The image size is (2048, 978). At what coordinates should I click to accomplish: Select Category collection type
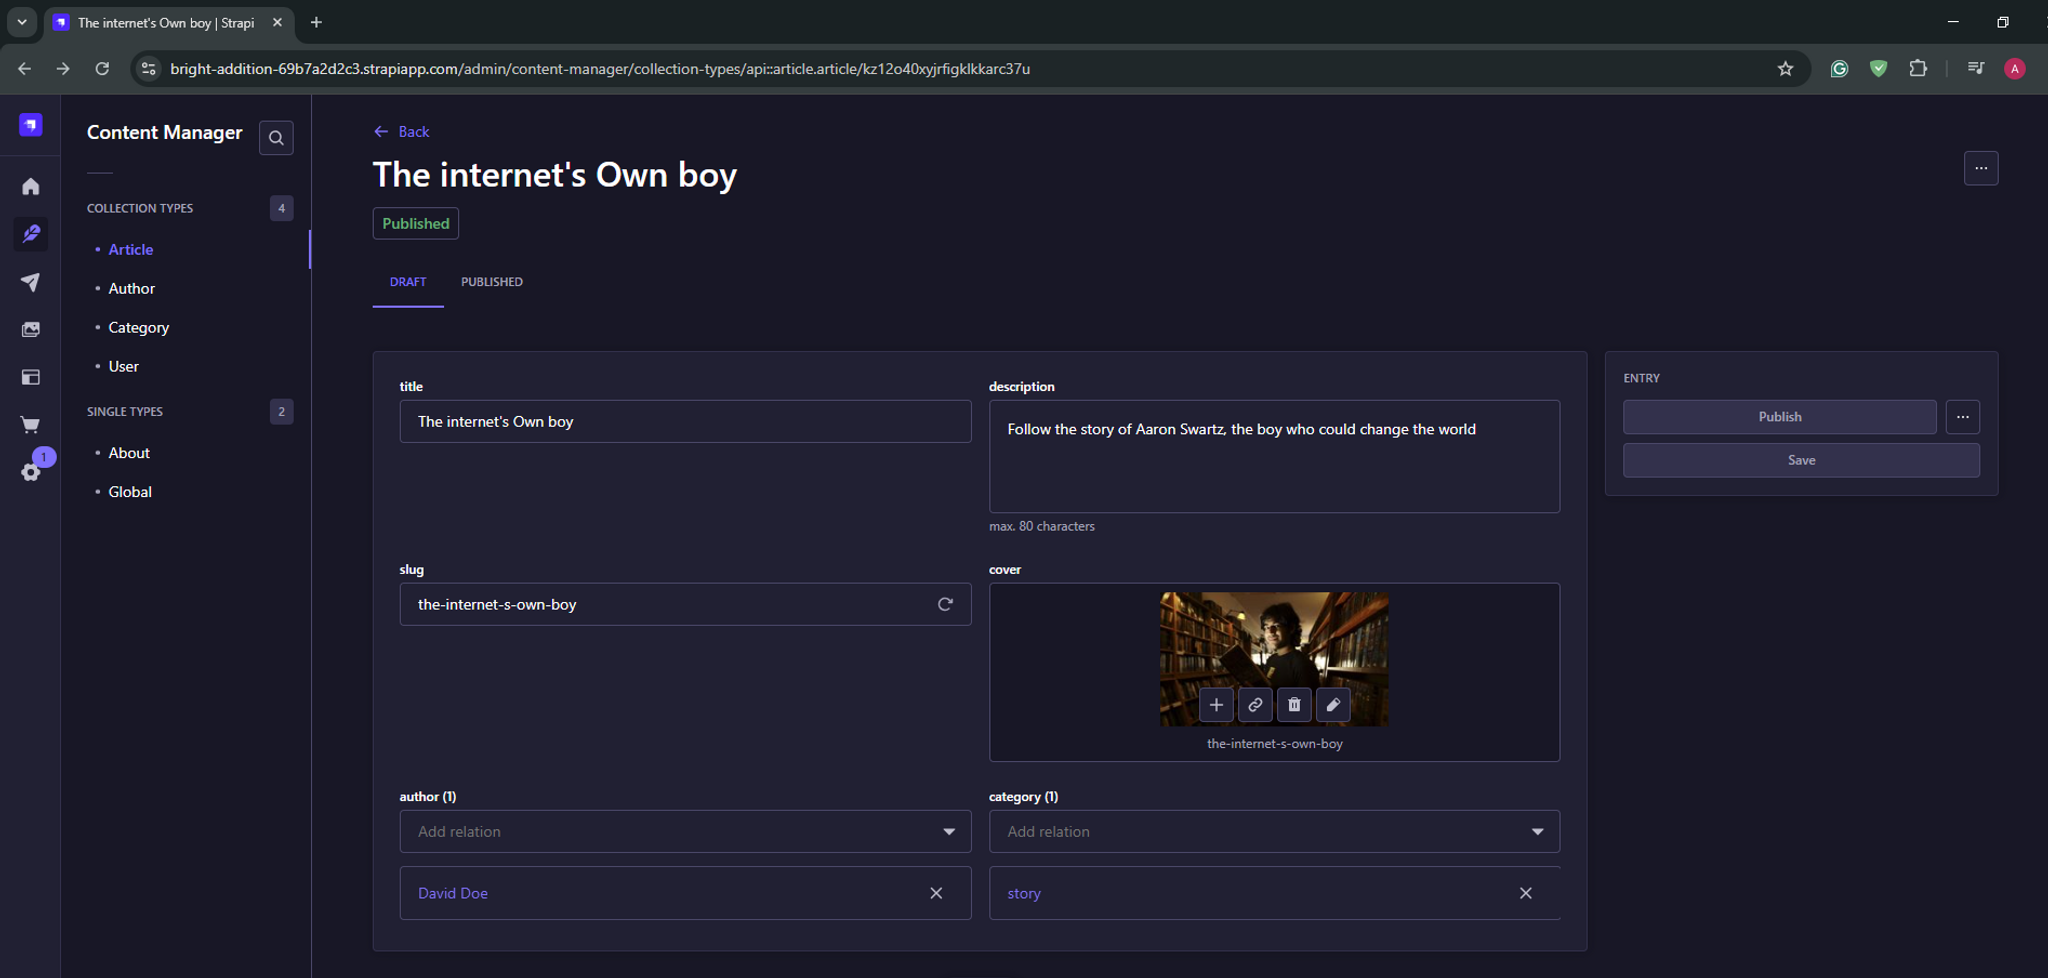pyautogui.click(x=139, y=328)
